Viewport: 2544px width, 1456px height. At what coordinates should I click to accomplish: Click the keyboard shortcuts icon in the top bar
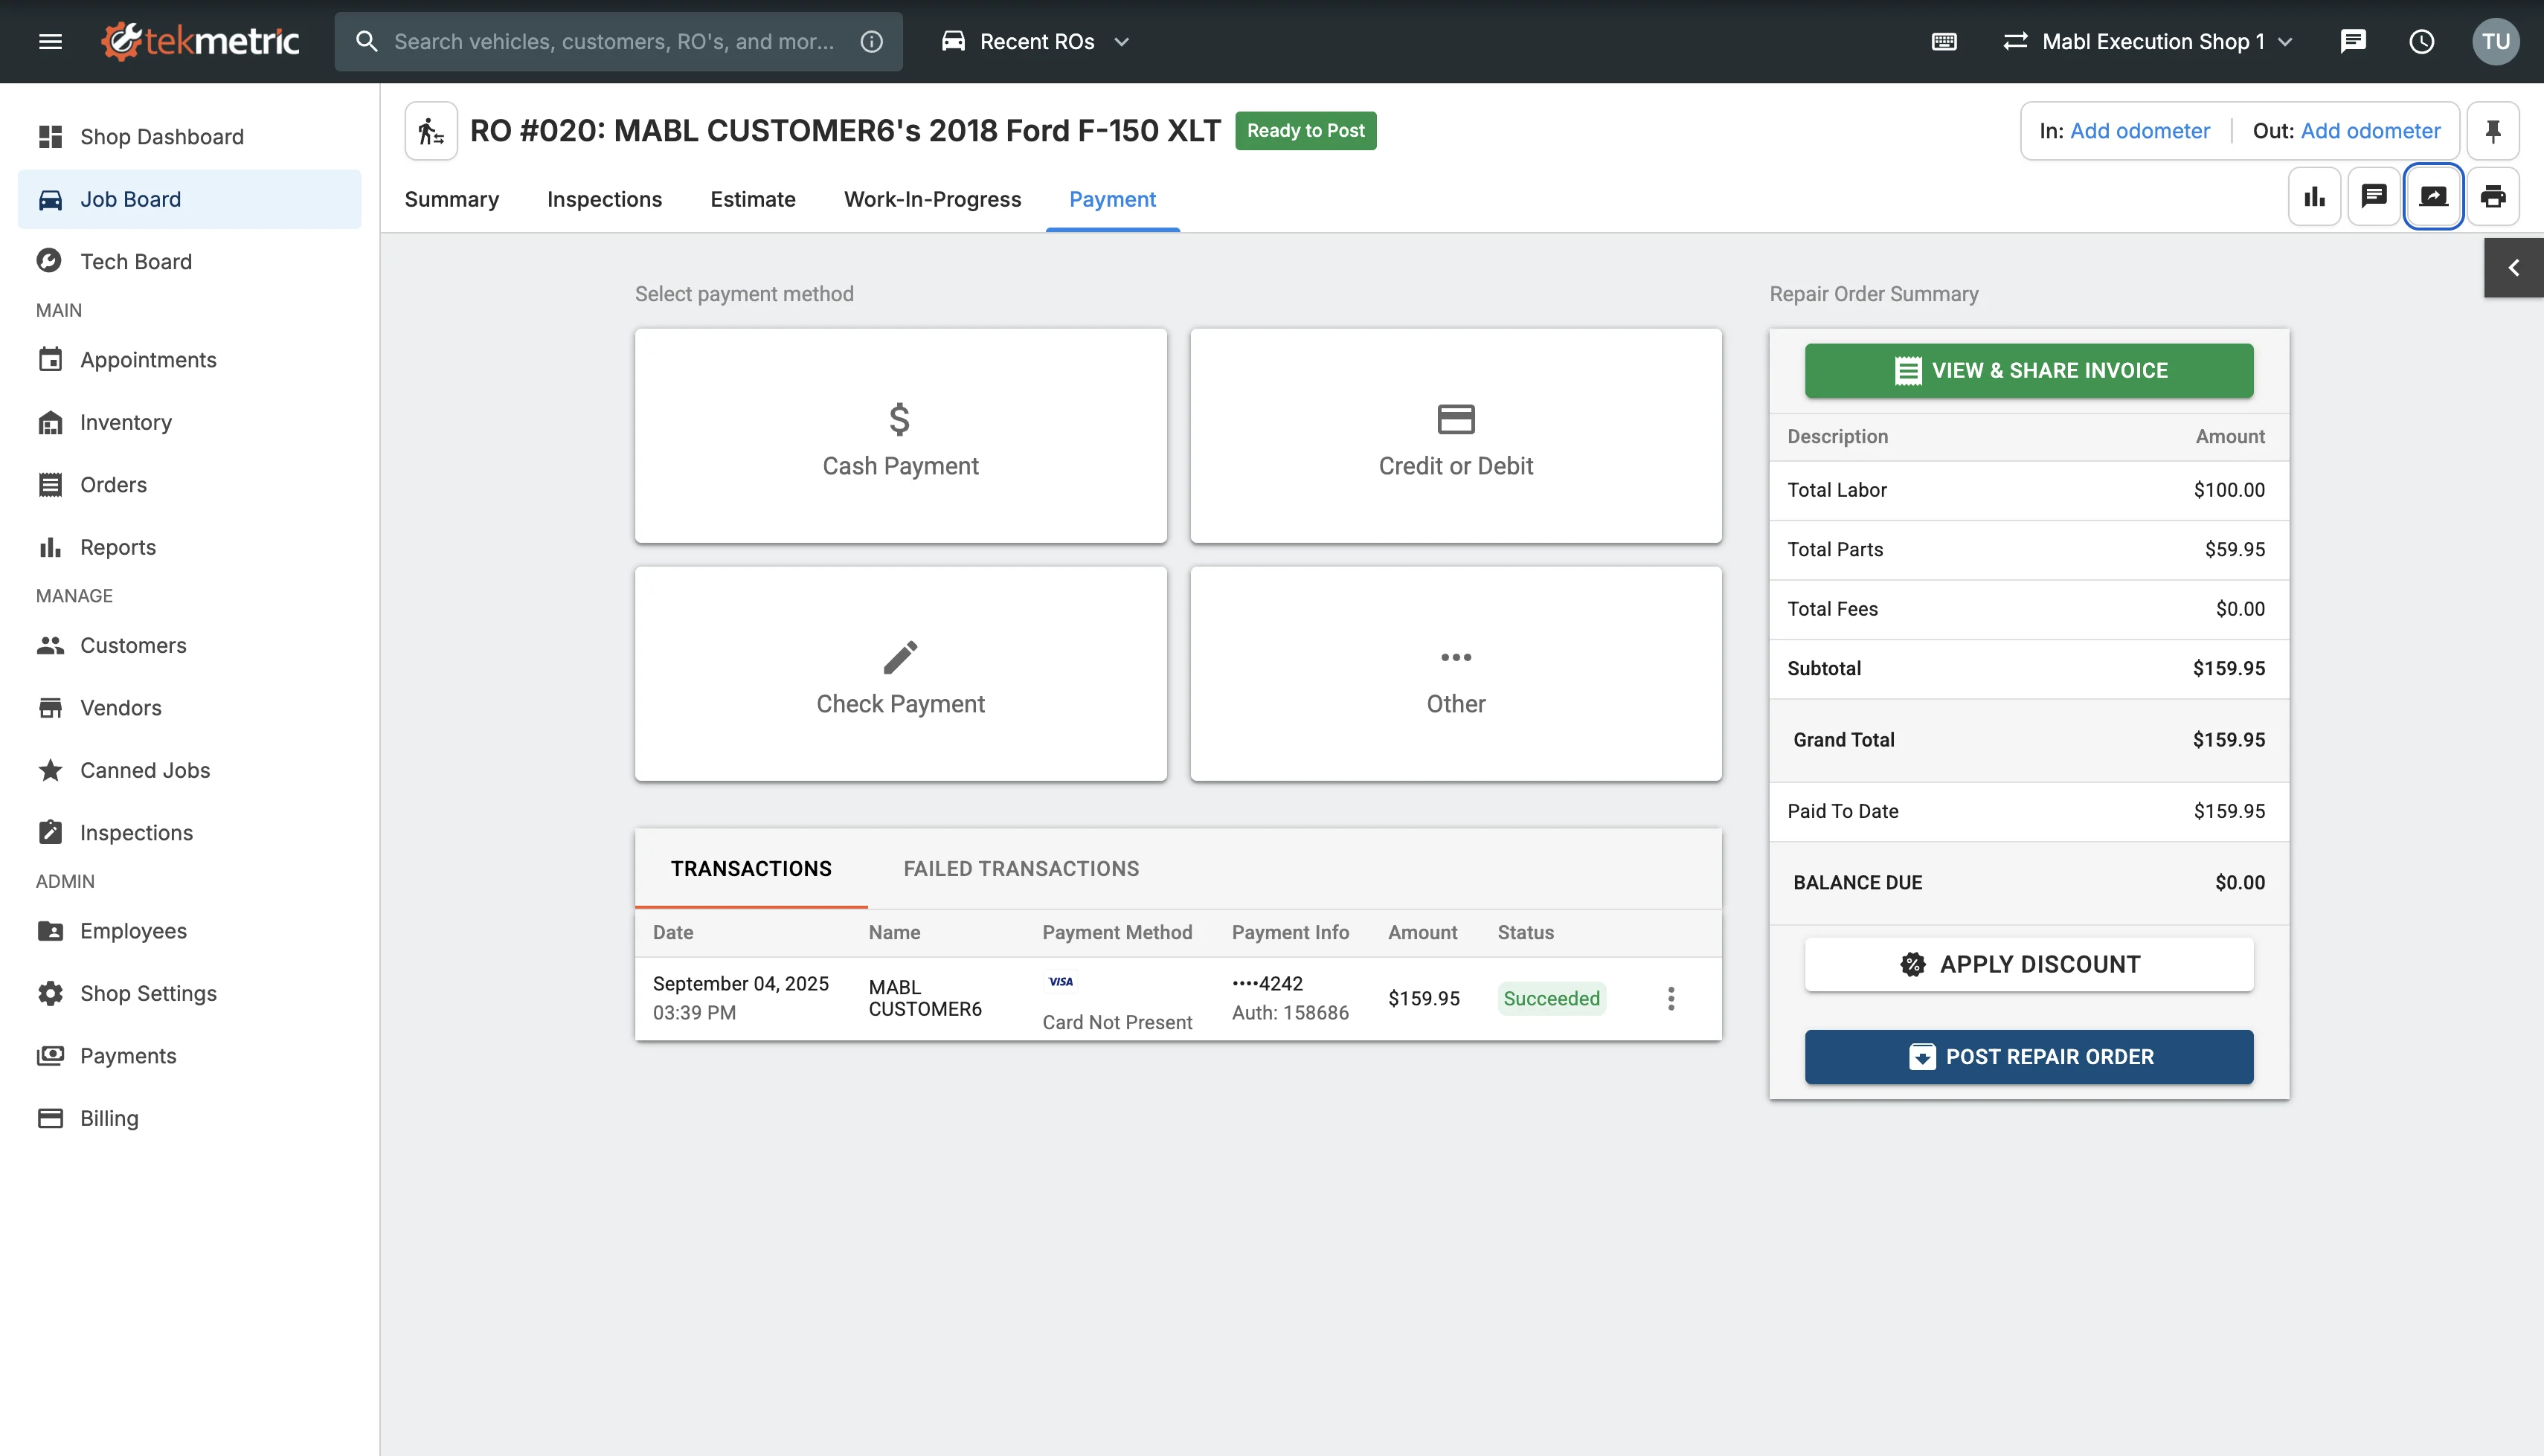pyautogui.click(x=1944, y=41)
